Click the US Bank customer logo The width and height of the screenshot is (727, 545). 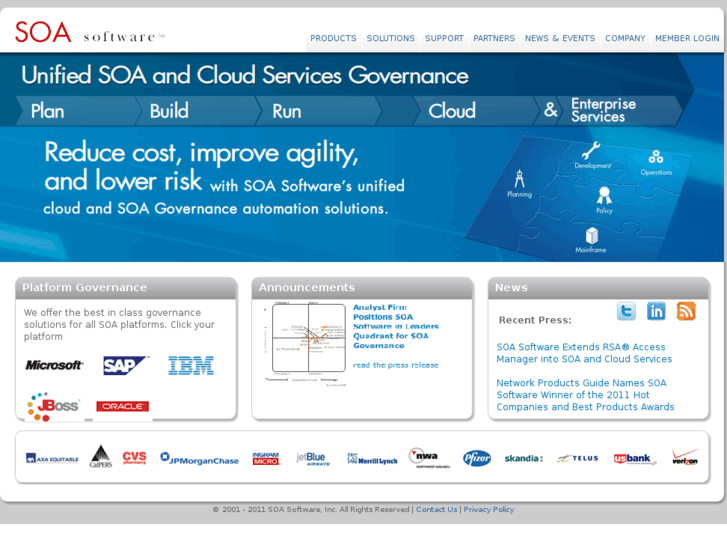pyautogui.click(x=635, y=459)
